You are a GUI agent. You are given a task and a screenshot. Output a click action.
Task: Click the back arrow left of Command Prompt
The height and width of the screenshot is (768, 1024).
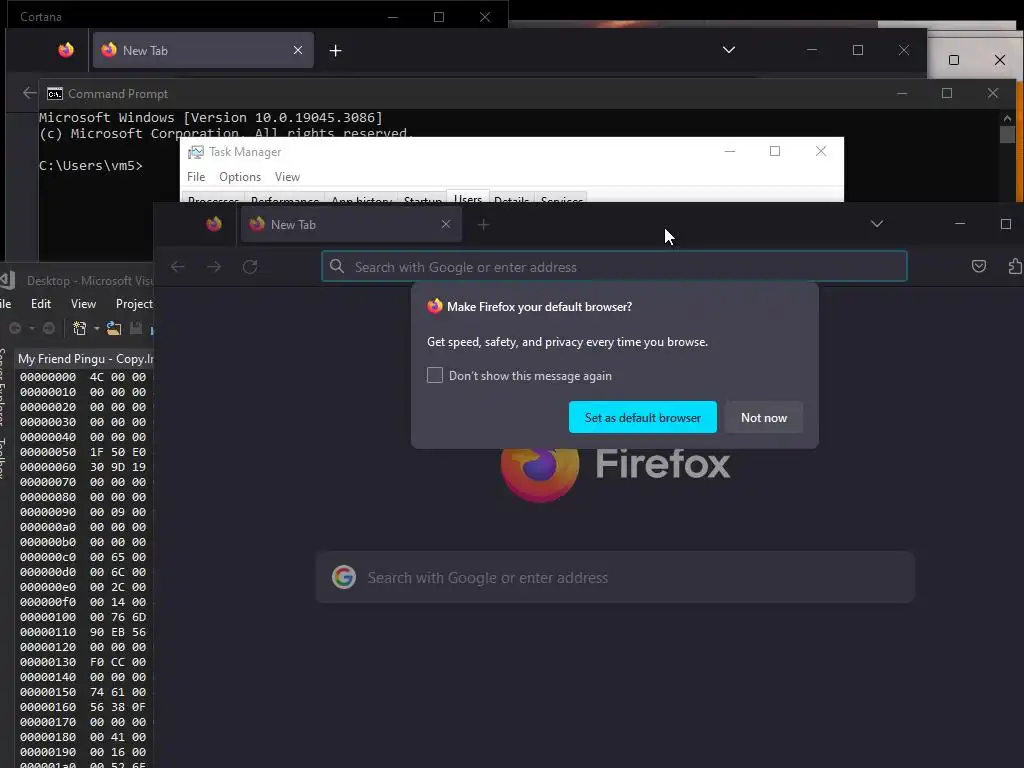(x=29, y=93)
